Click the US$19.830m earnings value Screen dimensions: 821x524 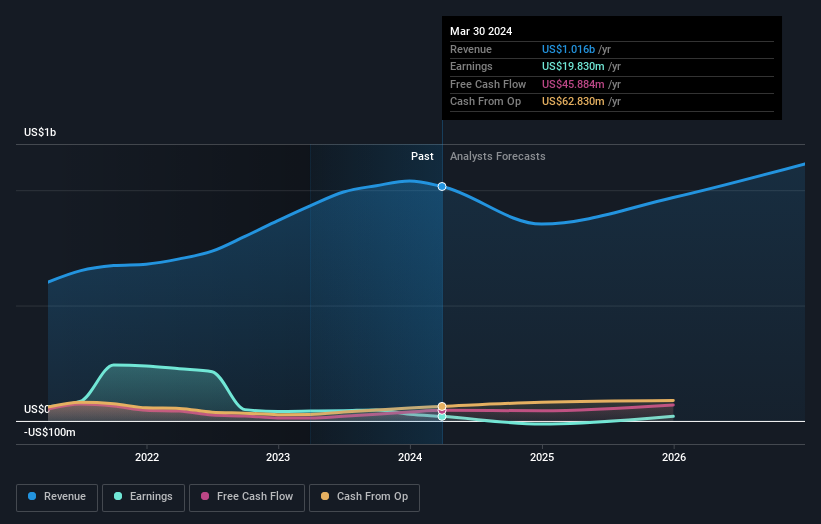click(x=573, y=66)
